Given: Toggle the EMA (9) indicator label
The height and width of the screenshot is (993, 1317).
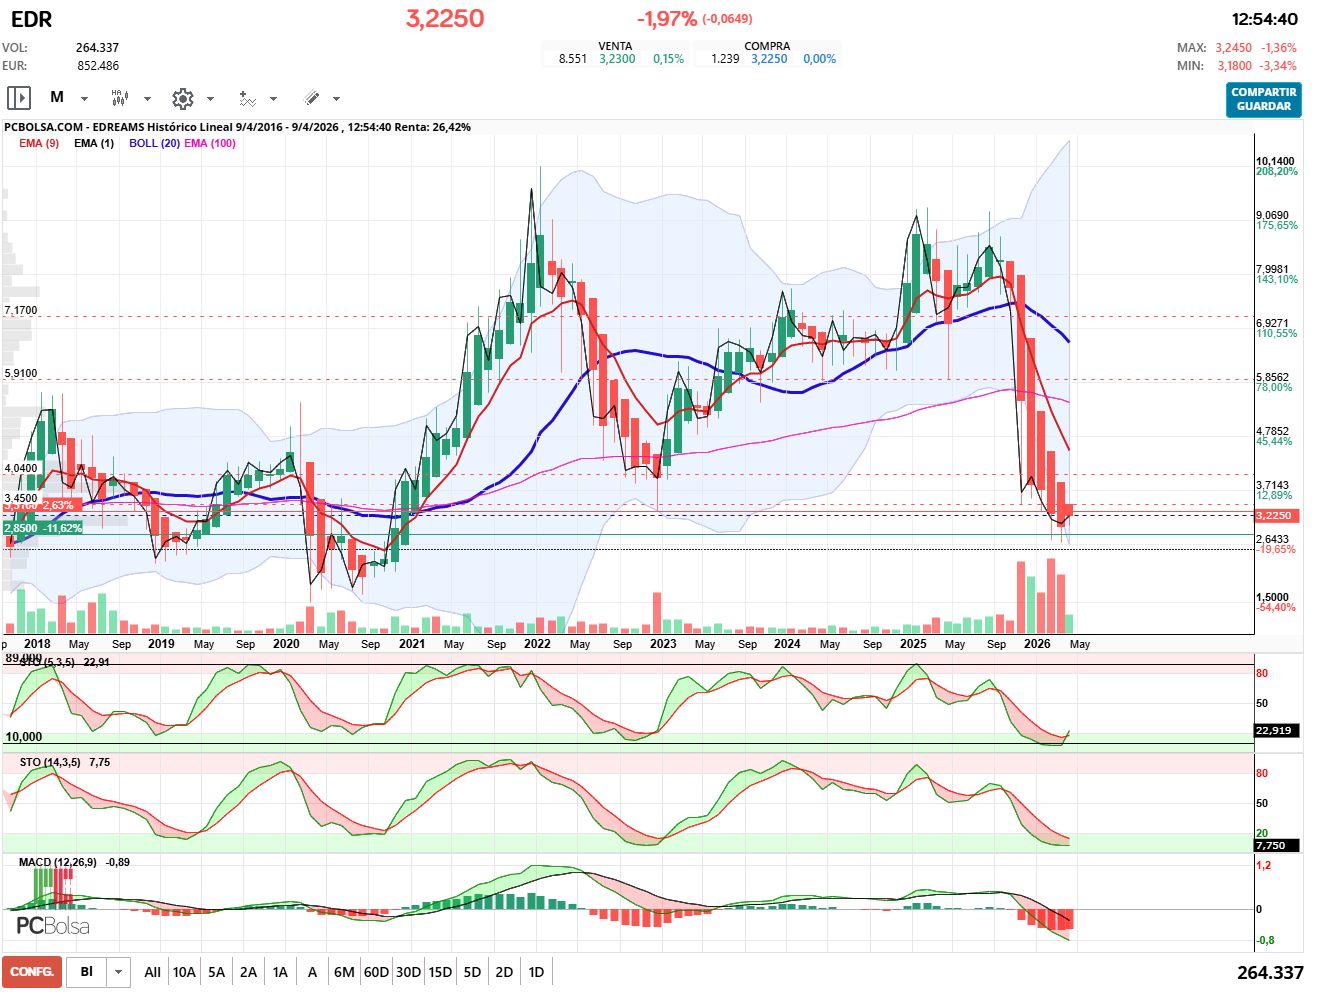Looking at the screenshot, I should [x=39, y=143].
